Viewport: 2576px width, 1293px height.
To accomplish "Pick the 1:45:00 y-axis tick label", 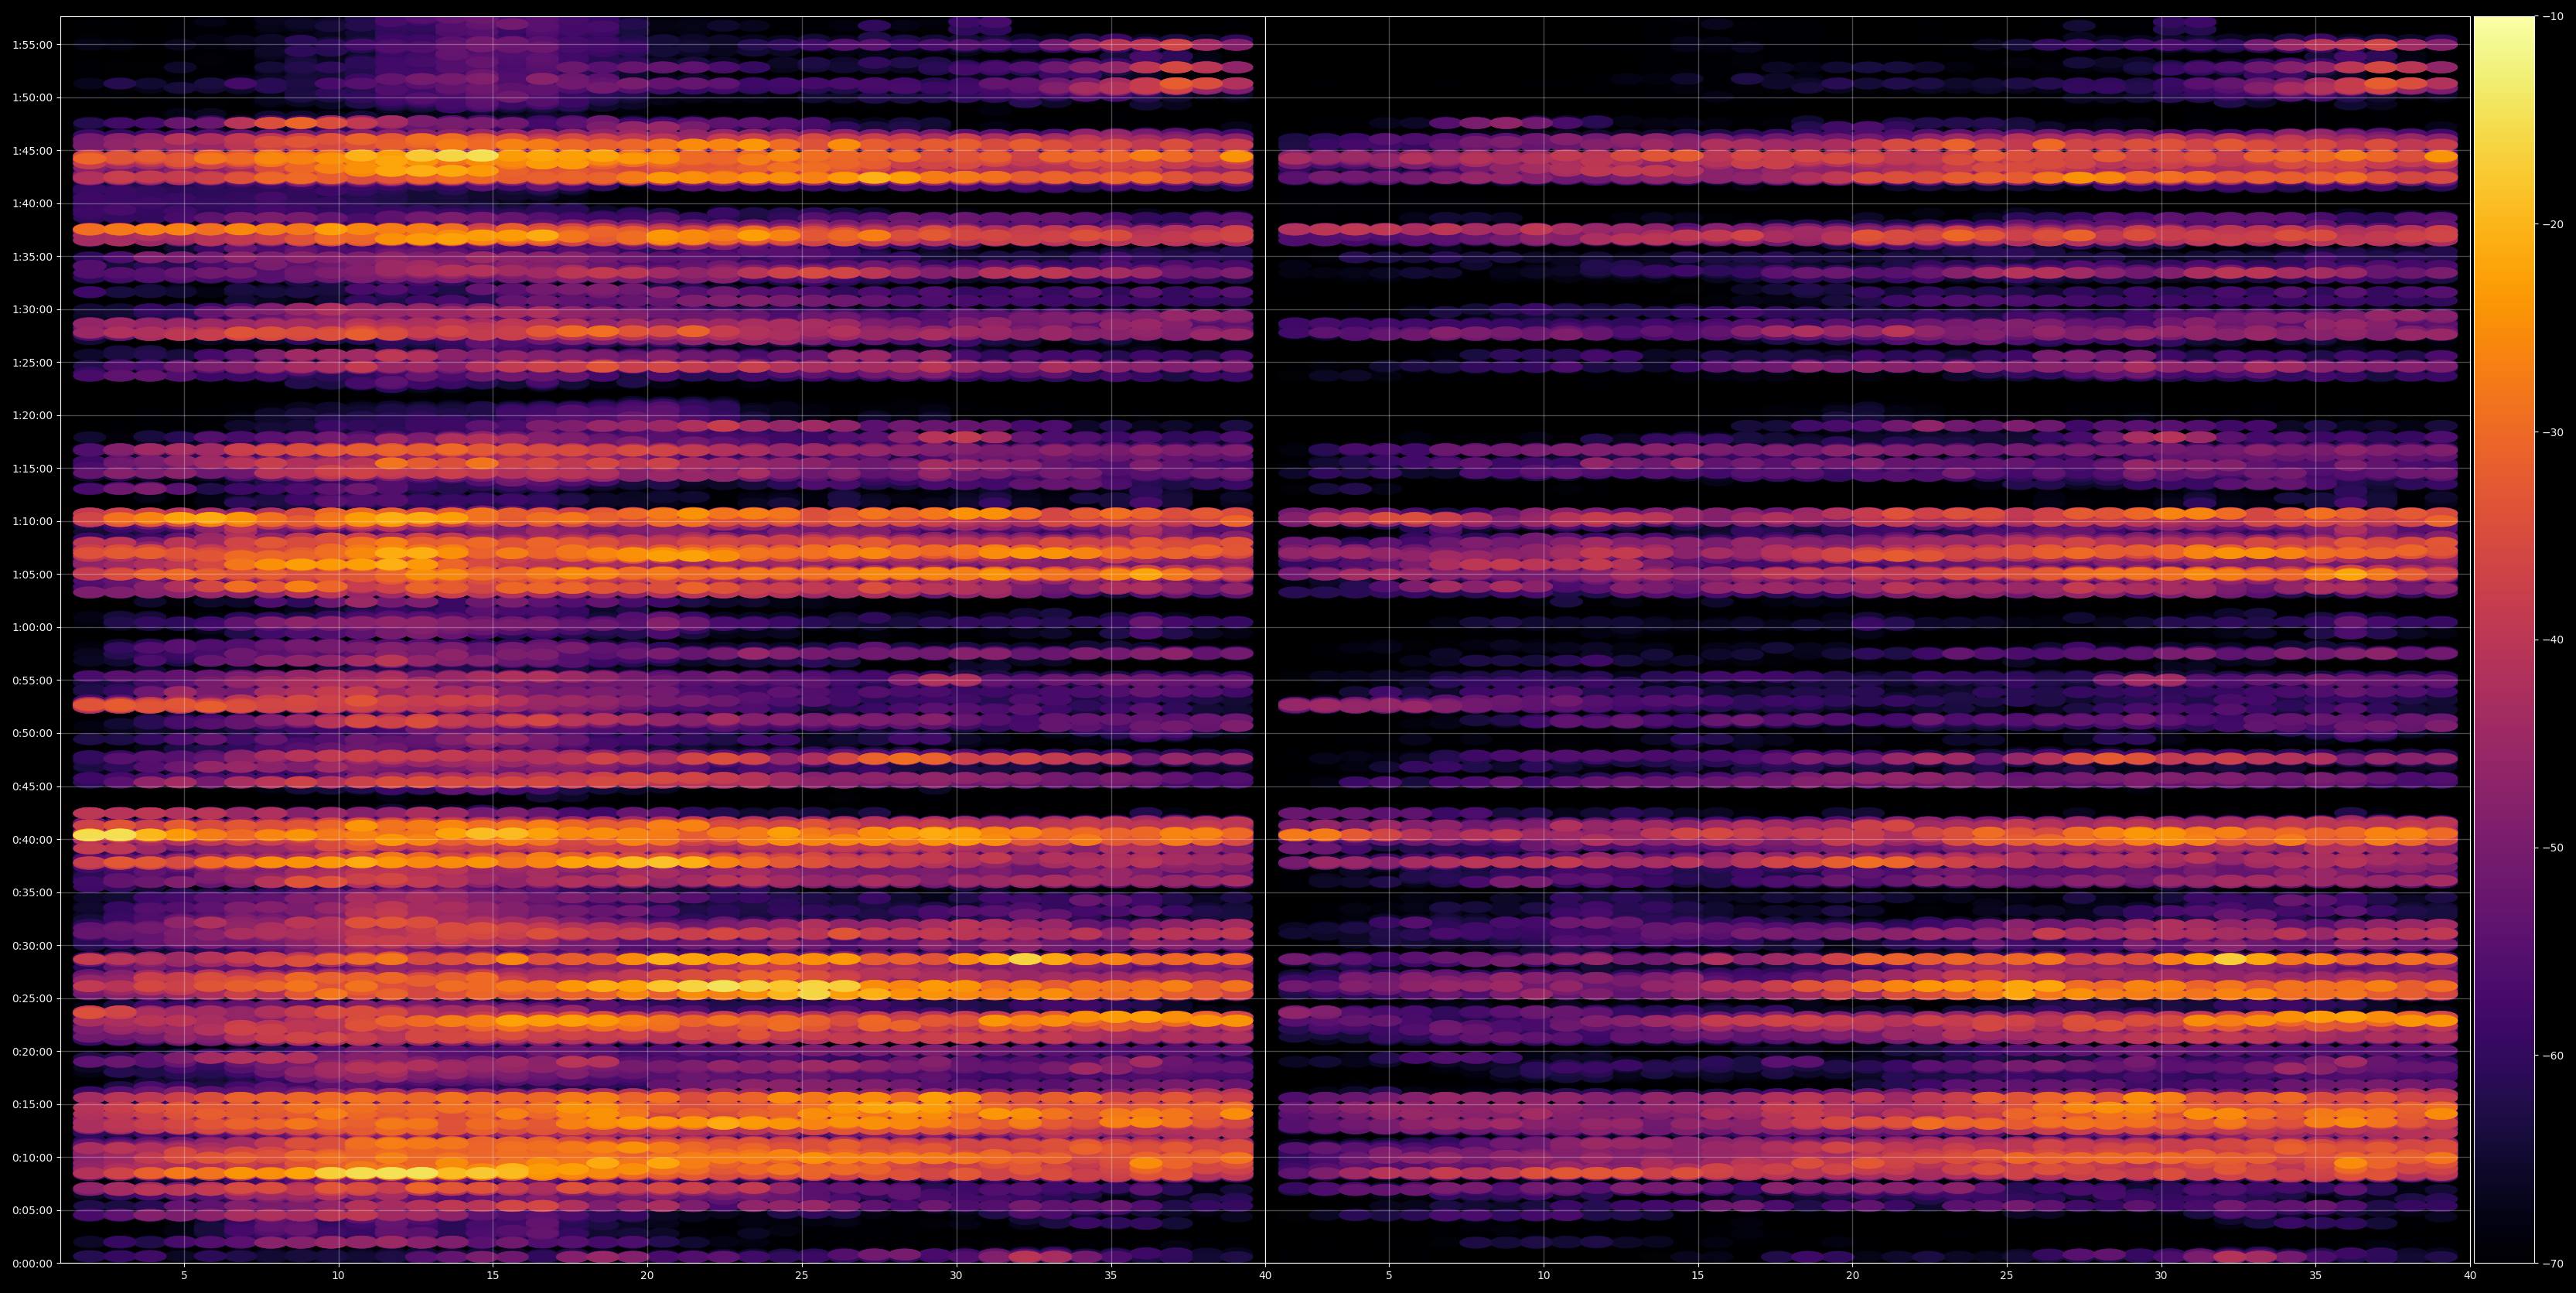I will coord(32,150).
